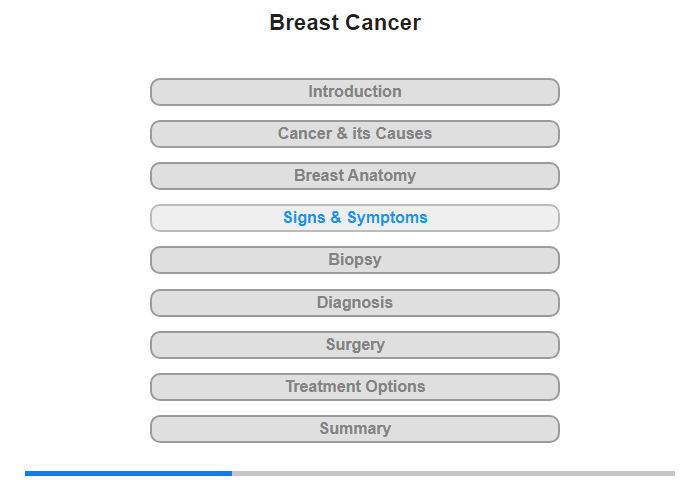This screenshot has width=700, height=480.
Task: Open the Biopsy section
Action: tap(354, 260)
